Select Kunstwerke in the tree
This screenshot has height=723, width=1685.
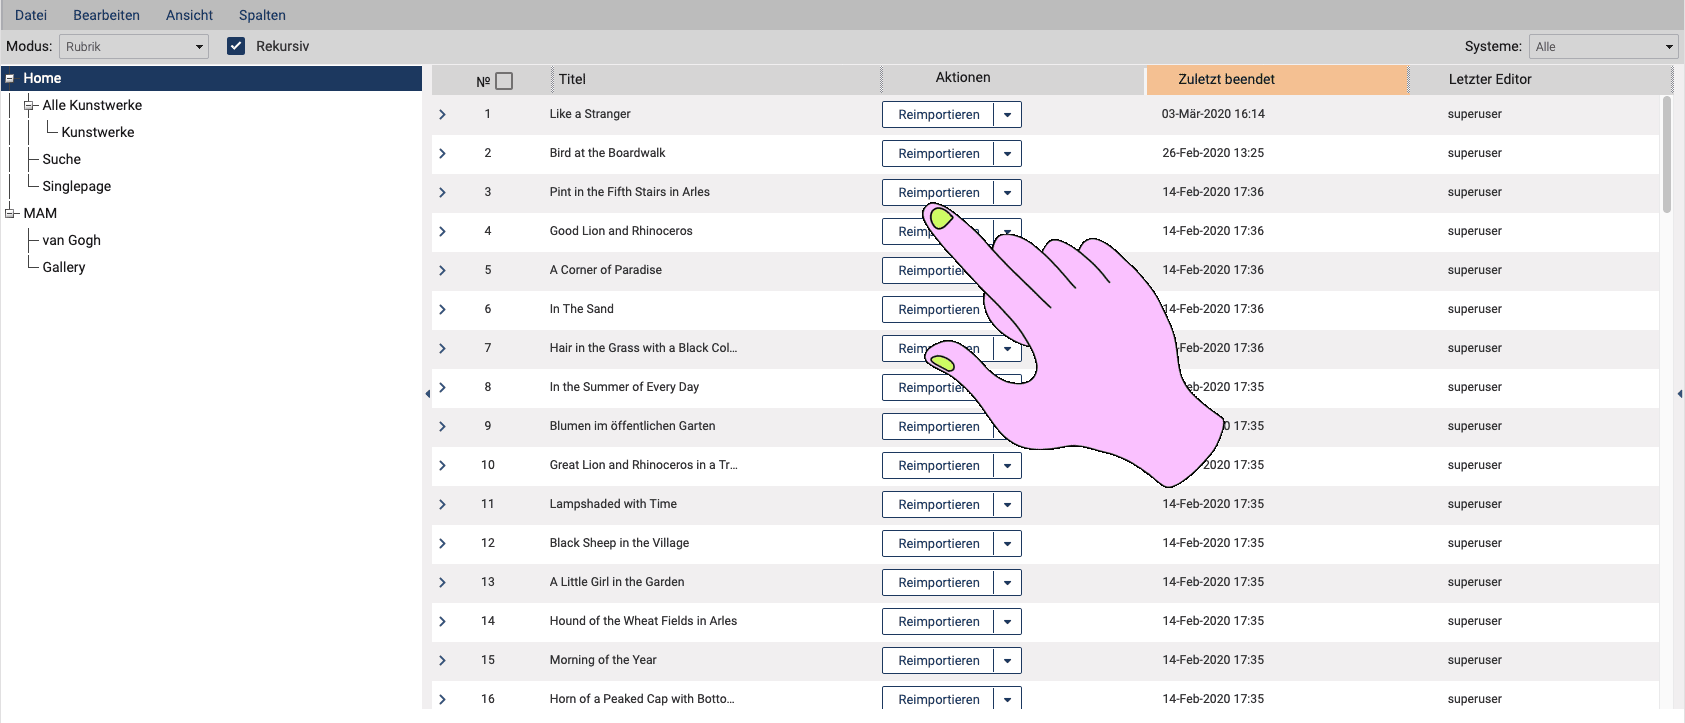(98, 132)
